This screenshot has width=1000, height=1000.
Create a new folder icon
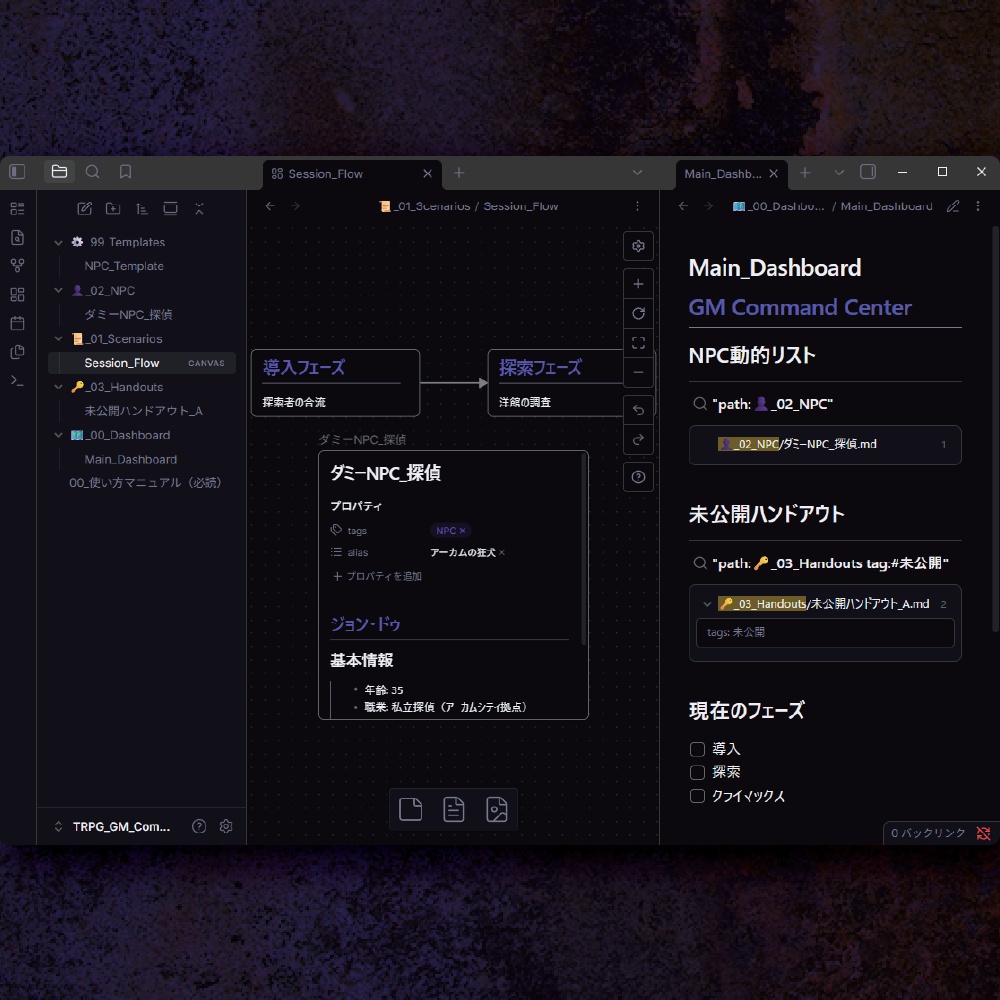[x=113, y=209]
